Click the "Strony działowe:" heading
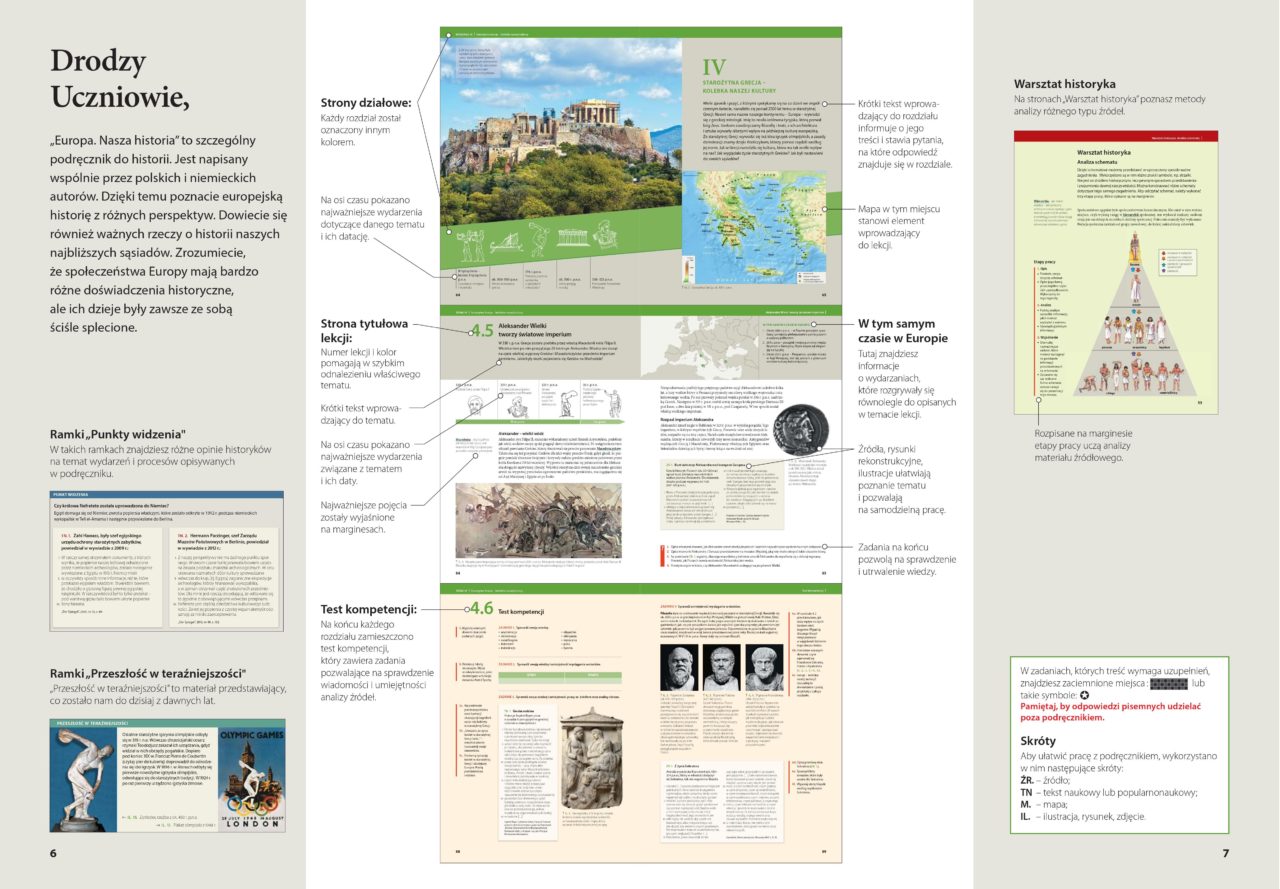 tap(366, 103)
